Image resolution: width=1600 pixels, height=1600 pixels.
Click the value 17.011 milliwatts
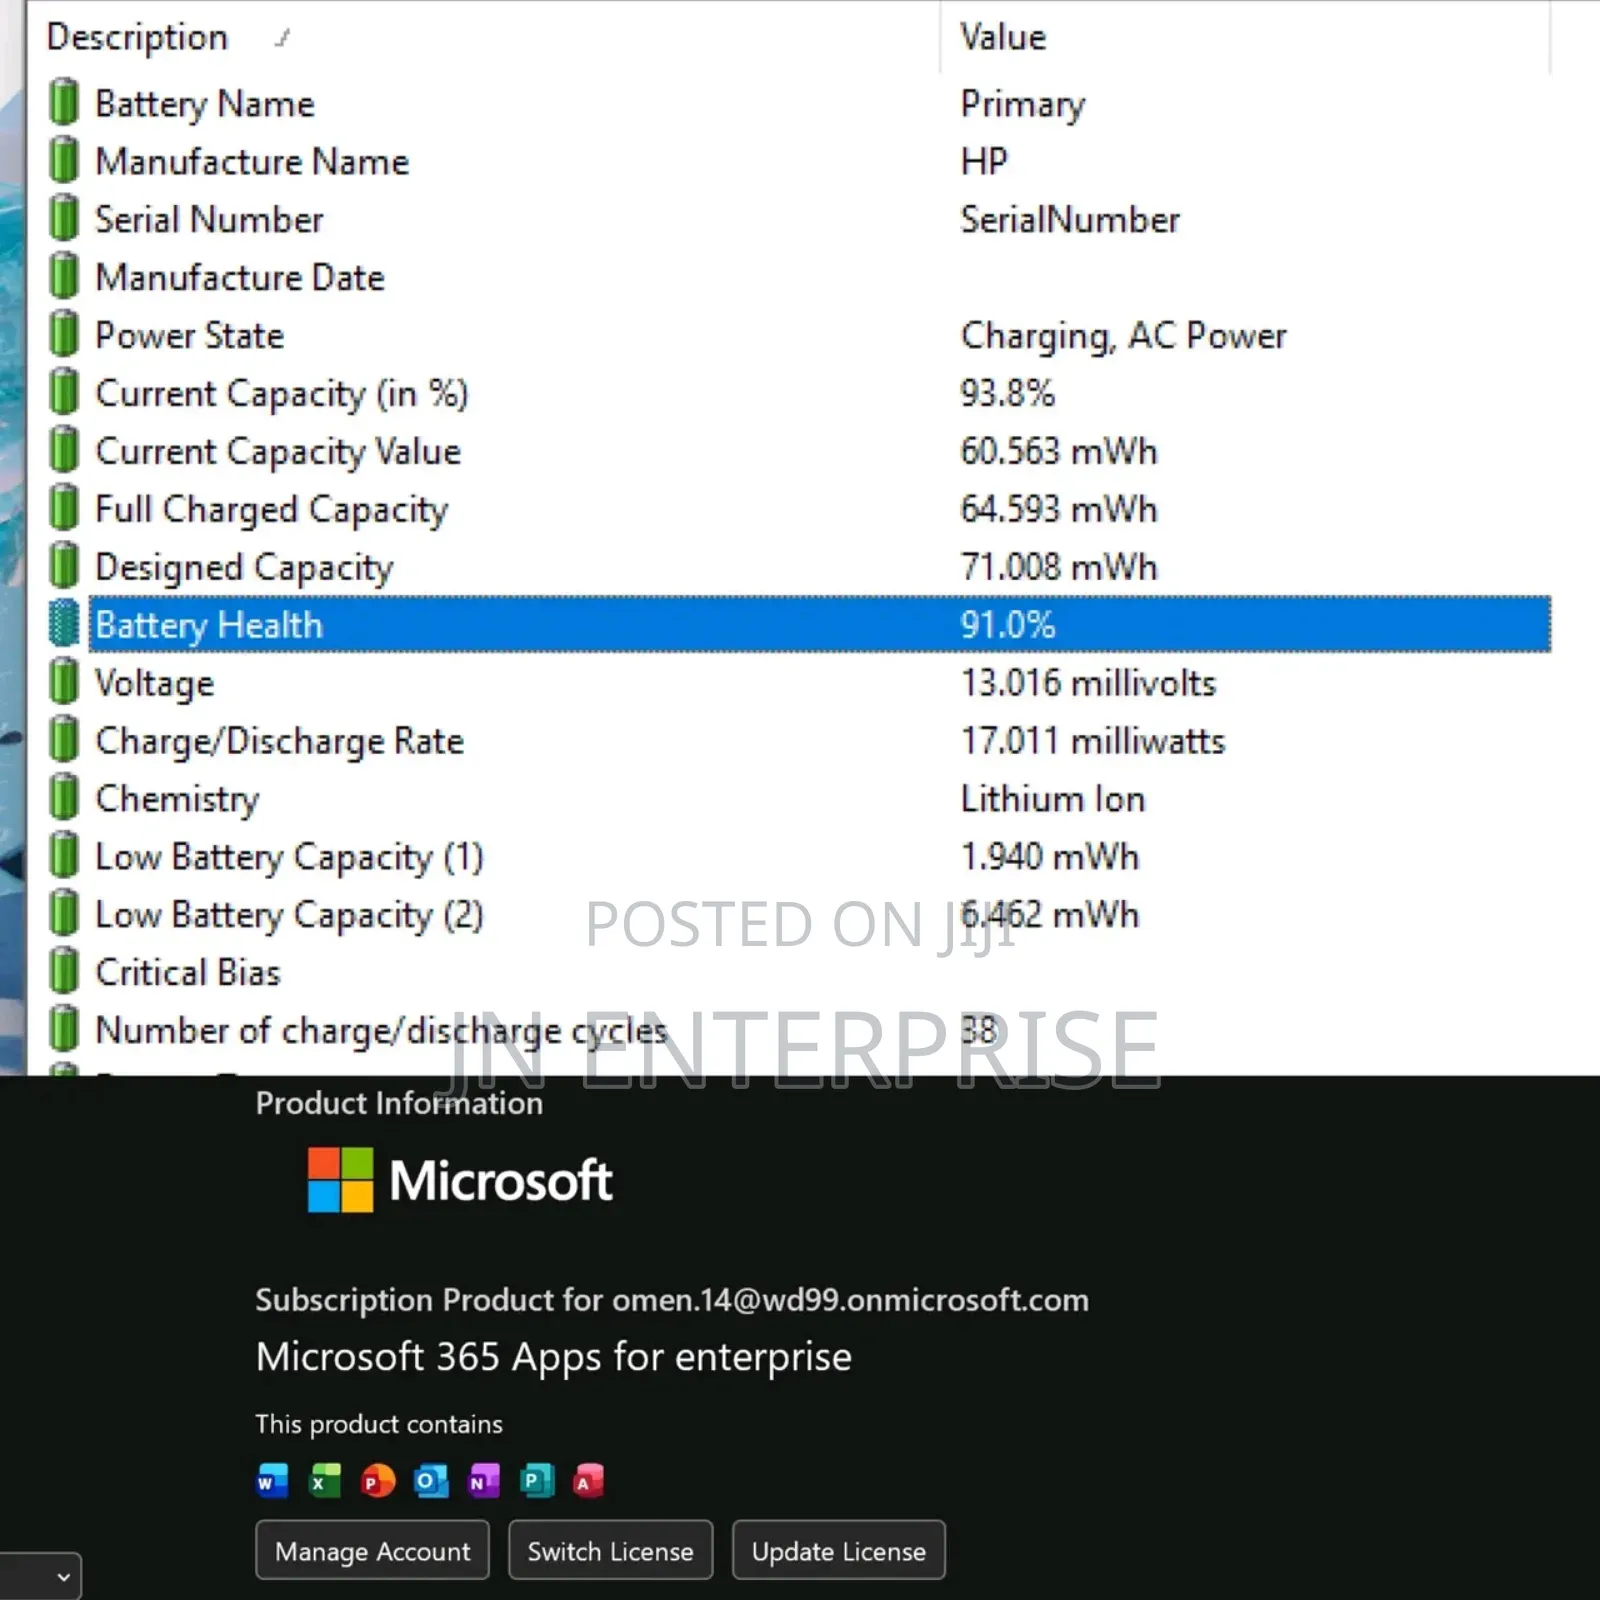[1092, 741]
